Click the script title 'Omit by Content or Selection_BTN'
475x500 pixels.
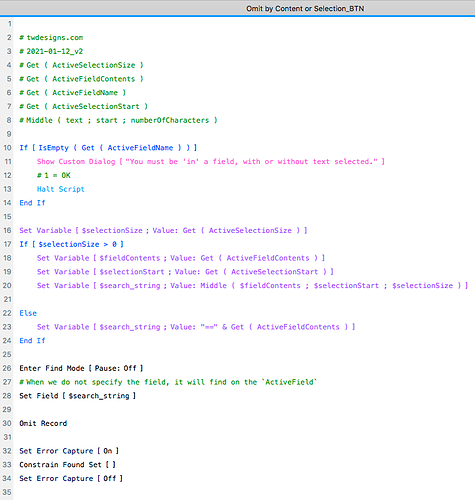click(305, 9)
